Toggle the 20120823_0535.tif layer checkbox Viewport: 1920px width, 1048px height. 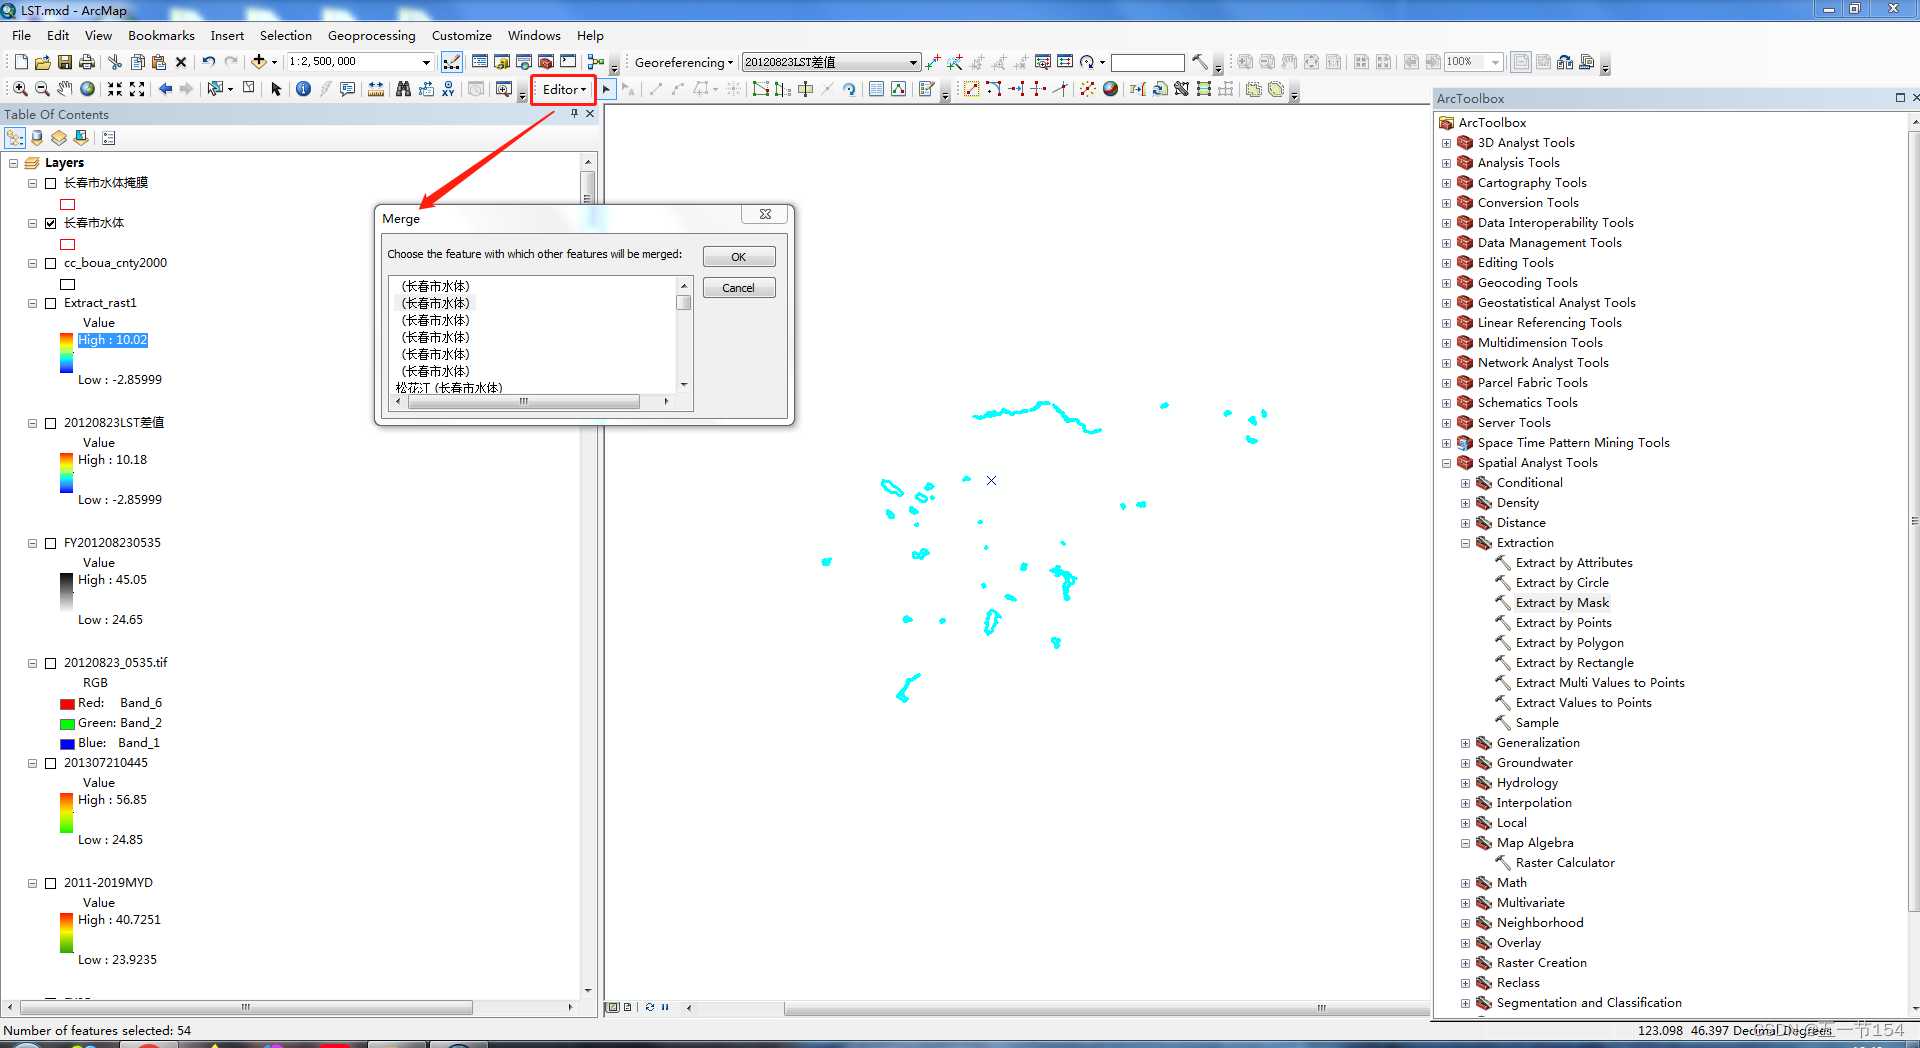click(50, 663)
